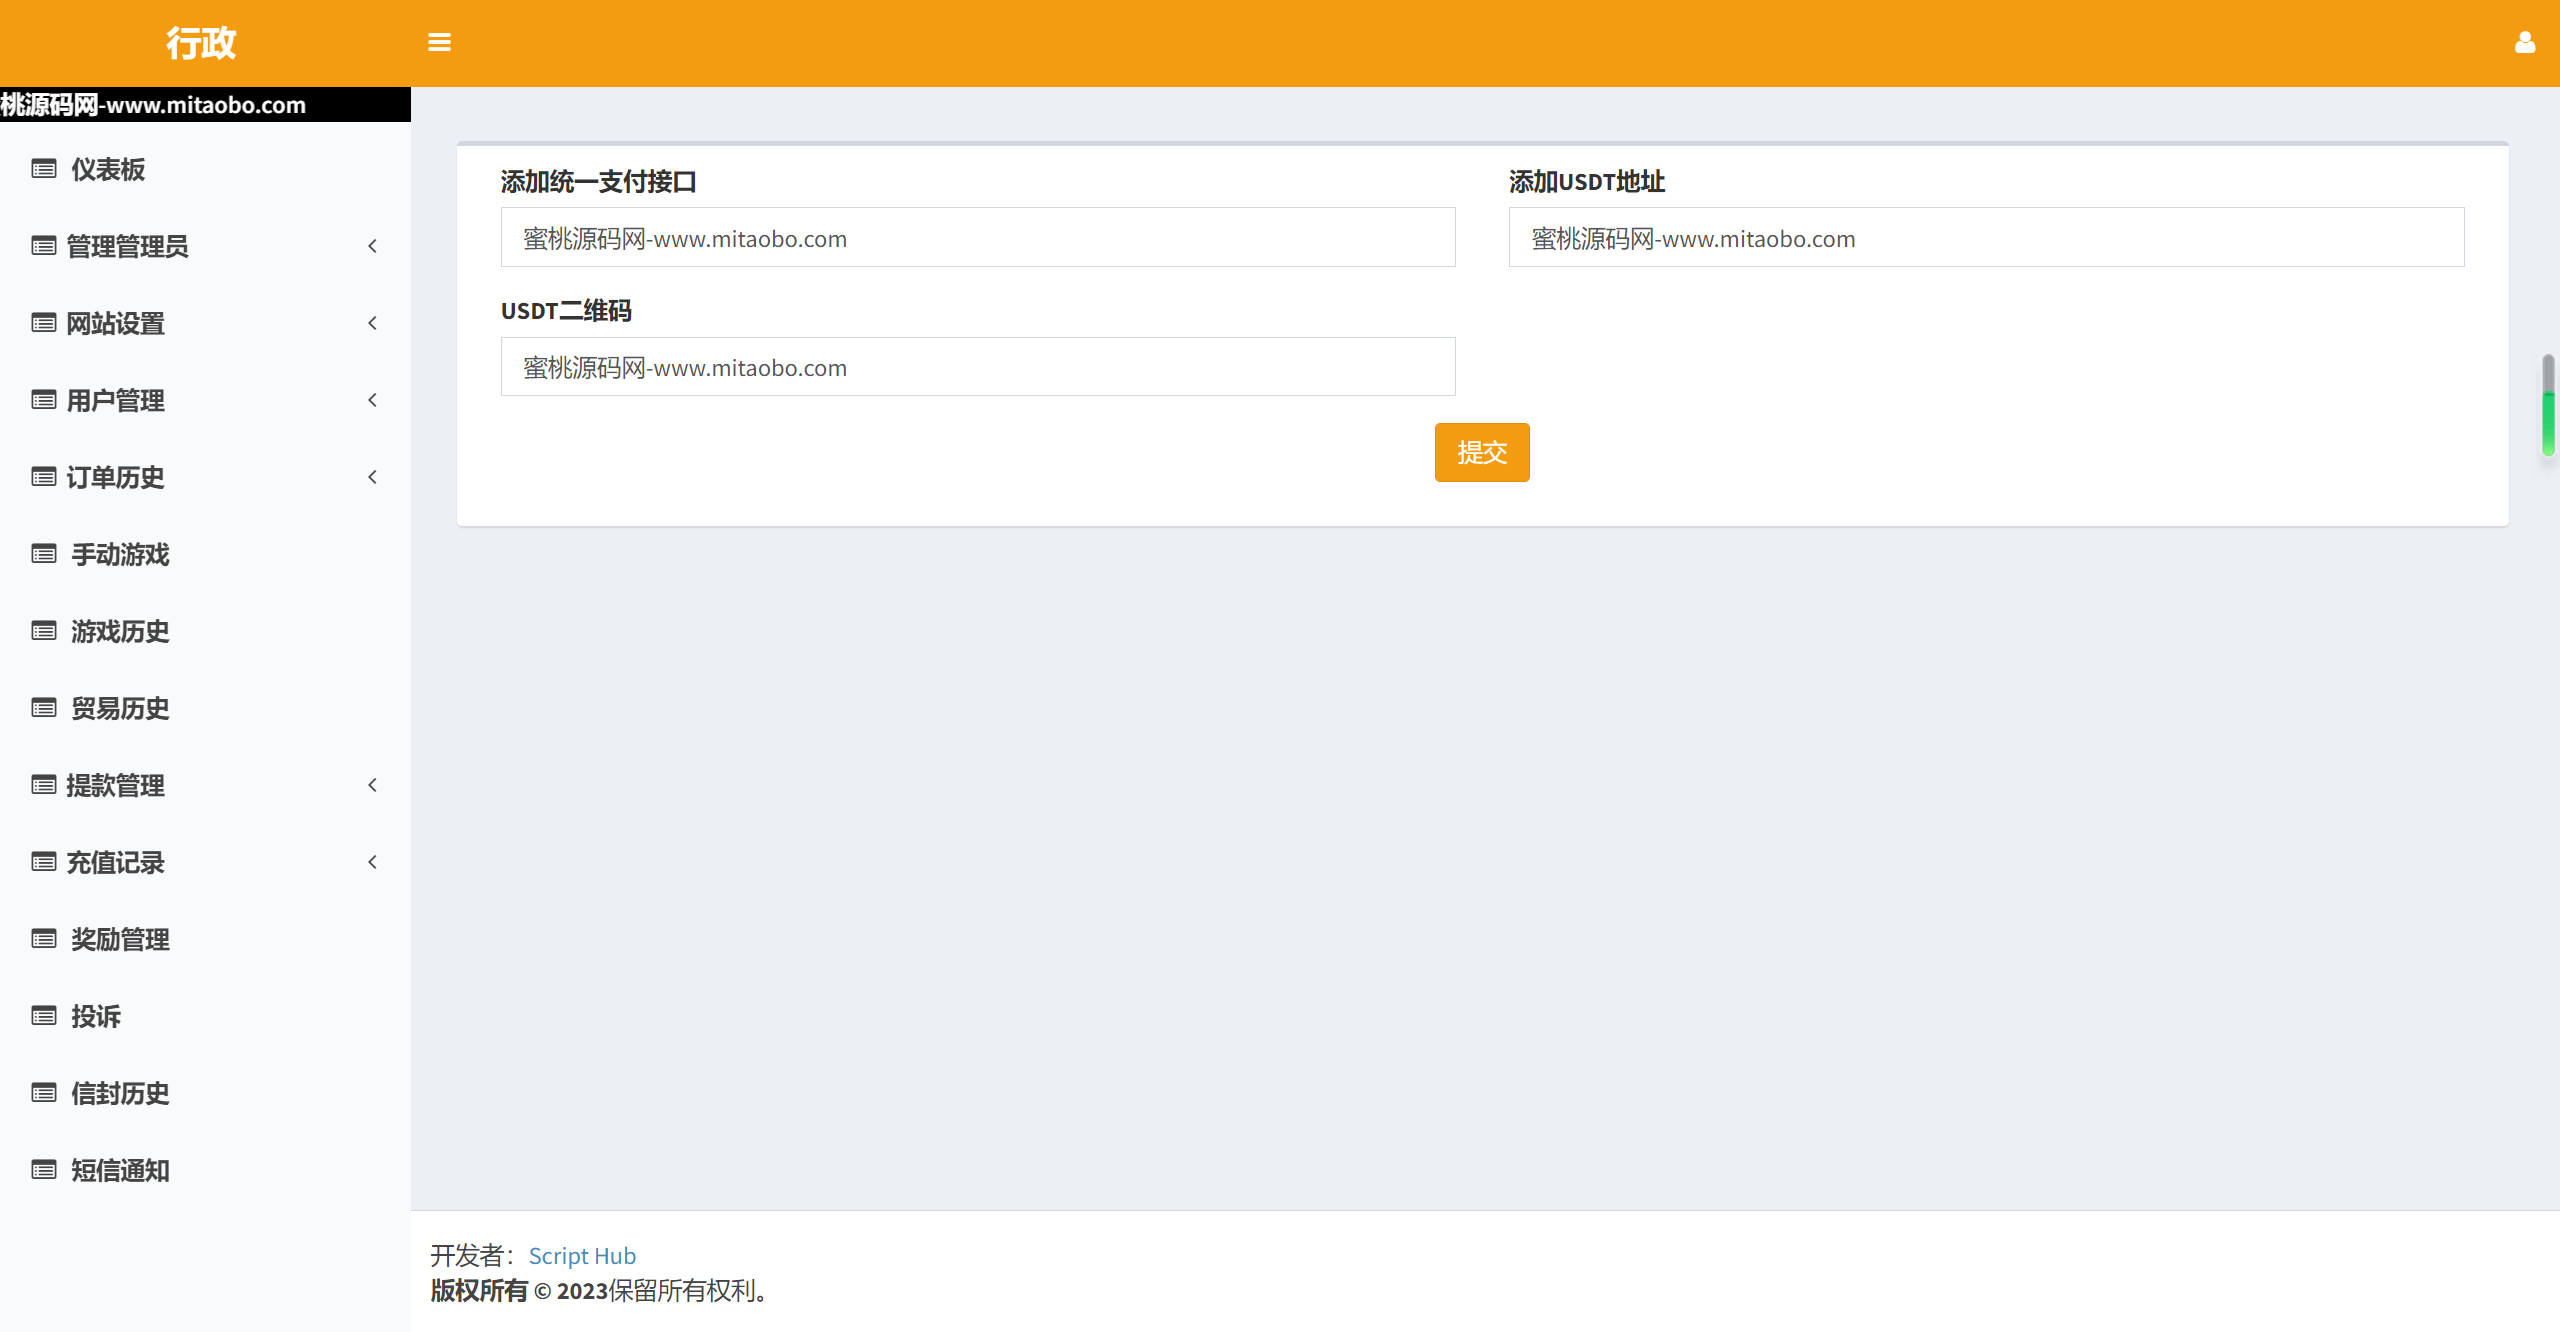Click the icon beside 投诉
Image resolution: width=2560 pixels, height=1332 pixels.
click(44, 1016)
